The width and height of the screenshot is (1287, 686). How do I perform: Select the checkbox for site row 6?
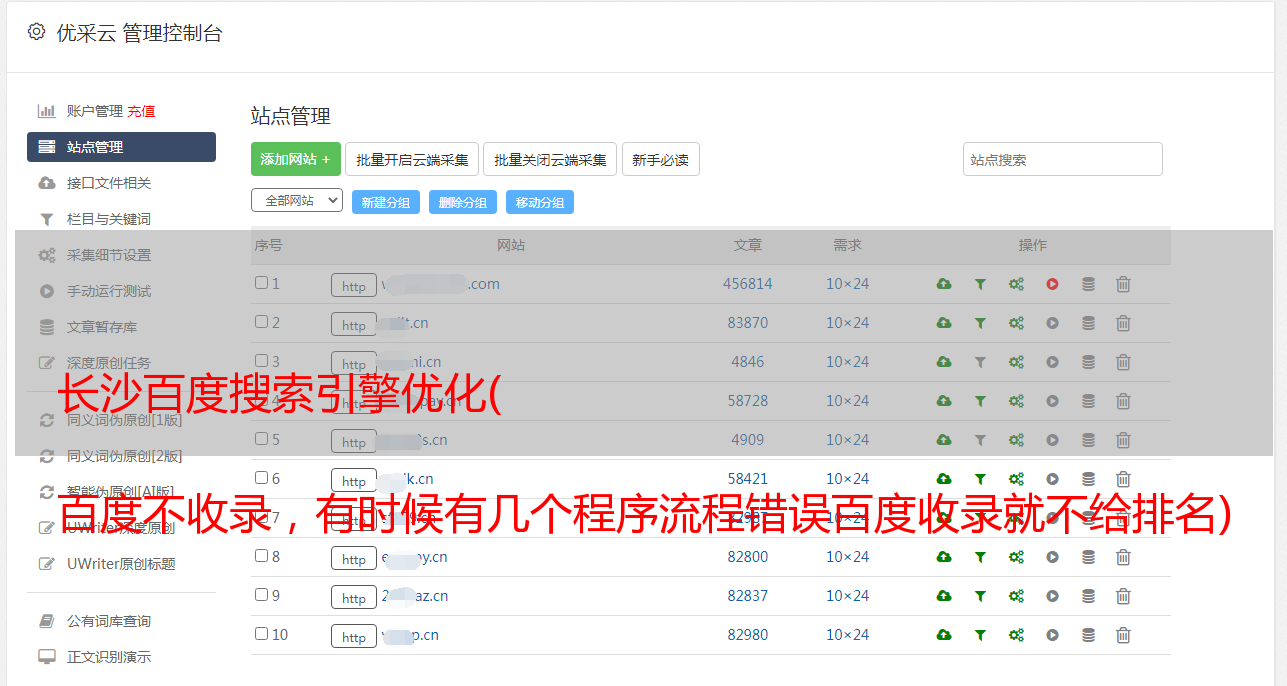261,478
